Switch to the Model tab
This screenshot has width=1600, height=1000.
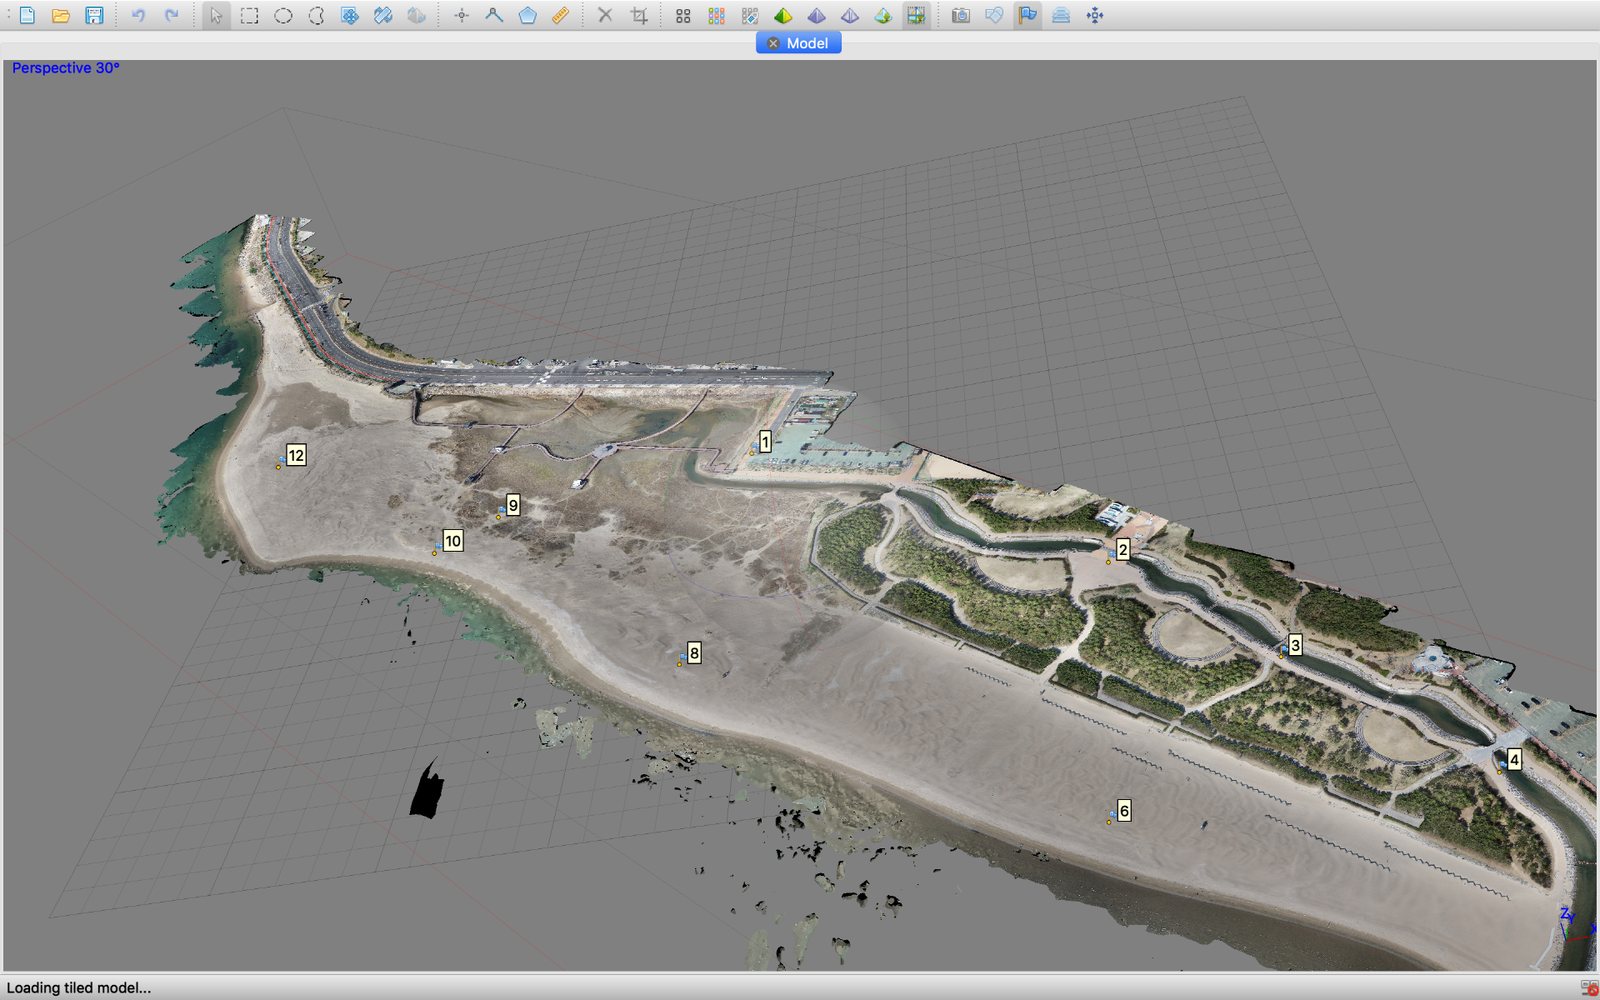pos(799,43)
